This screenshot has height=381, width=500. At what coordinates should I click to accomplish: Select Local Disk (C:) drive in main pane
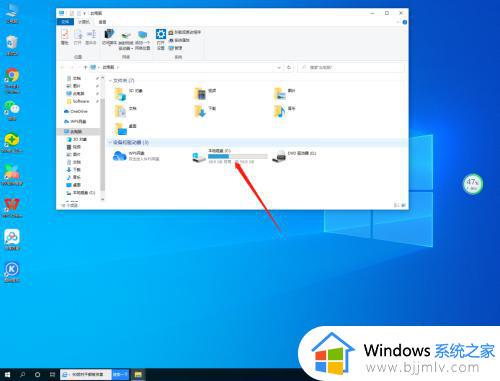[230, 156]
